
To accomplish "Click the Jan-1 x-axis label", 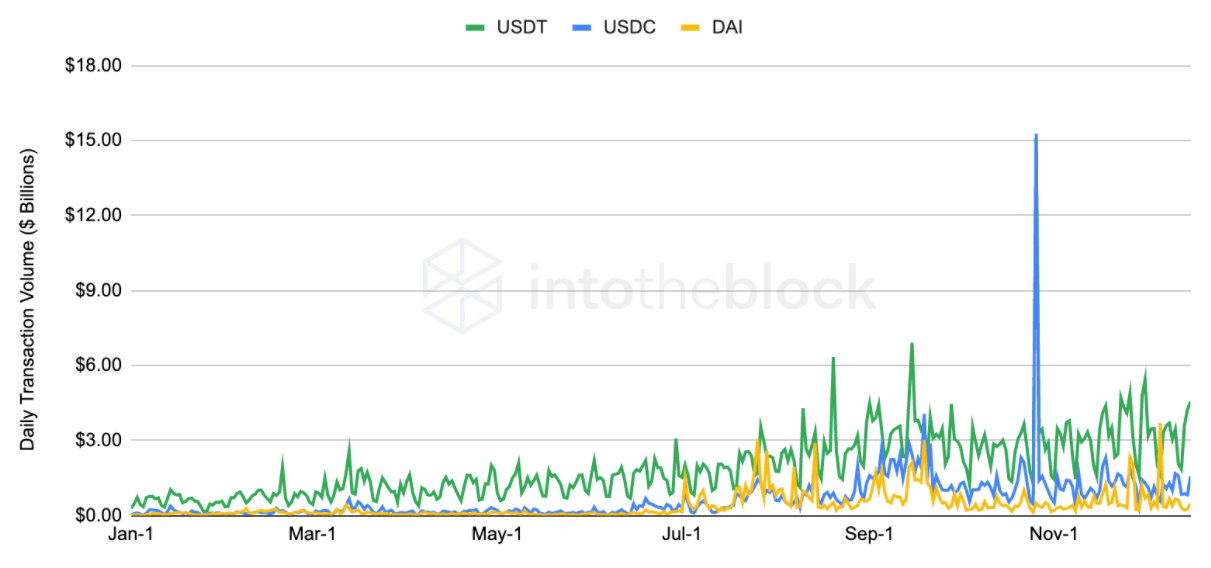I will pos(130,535).
